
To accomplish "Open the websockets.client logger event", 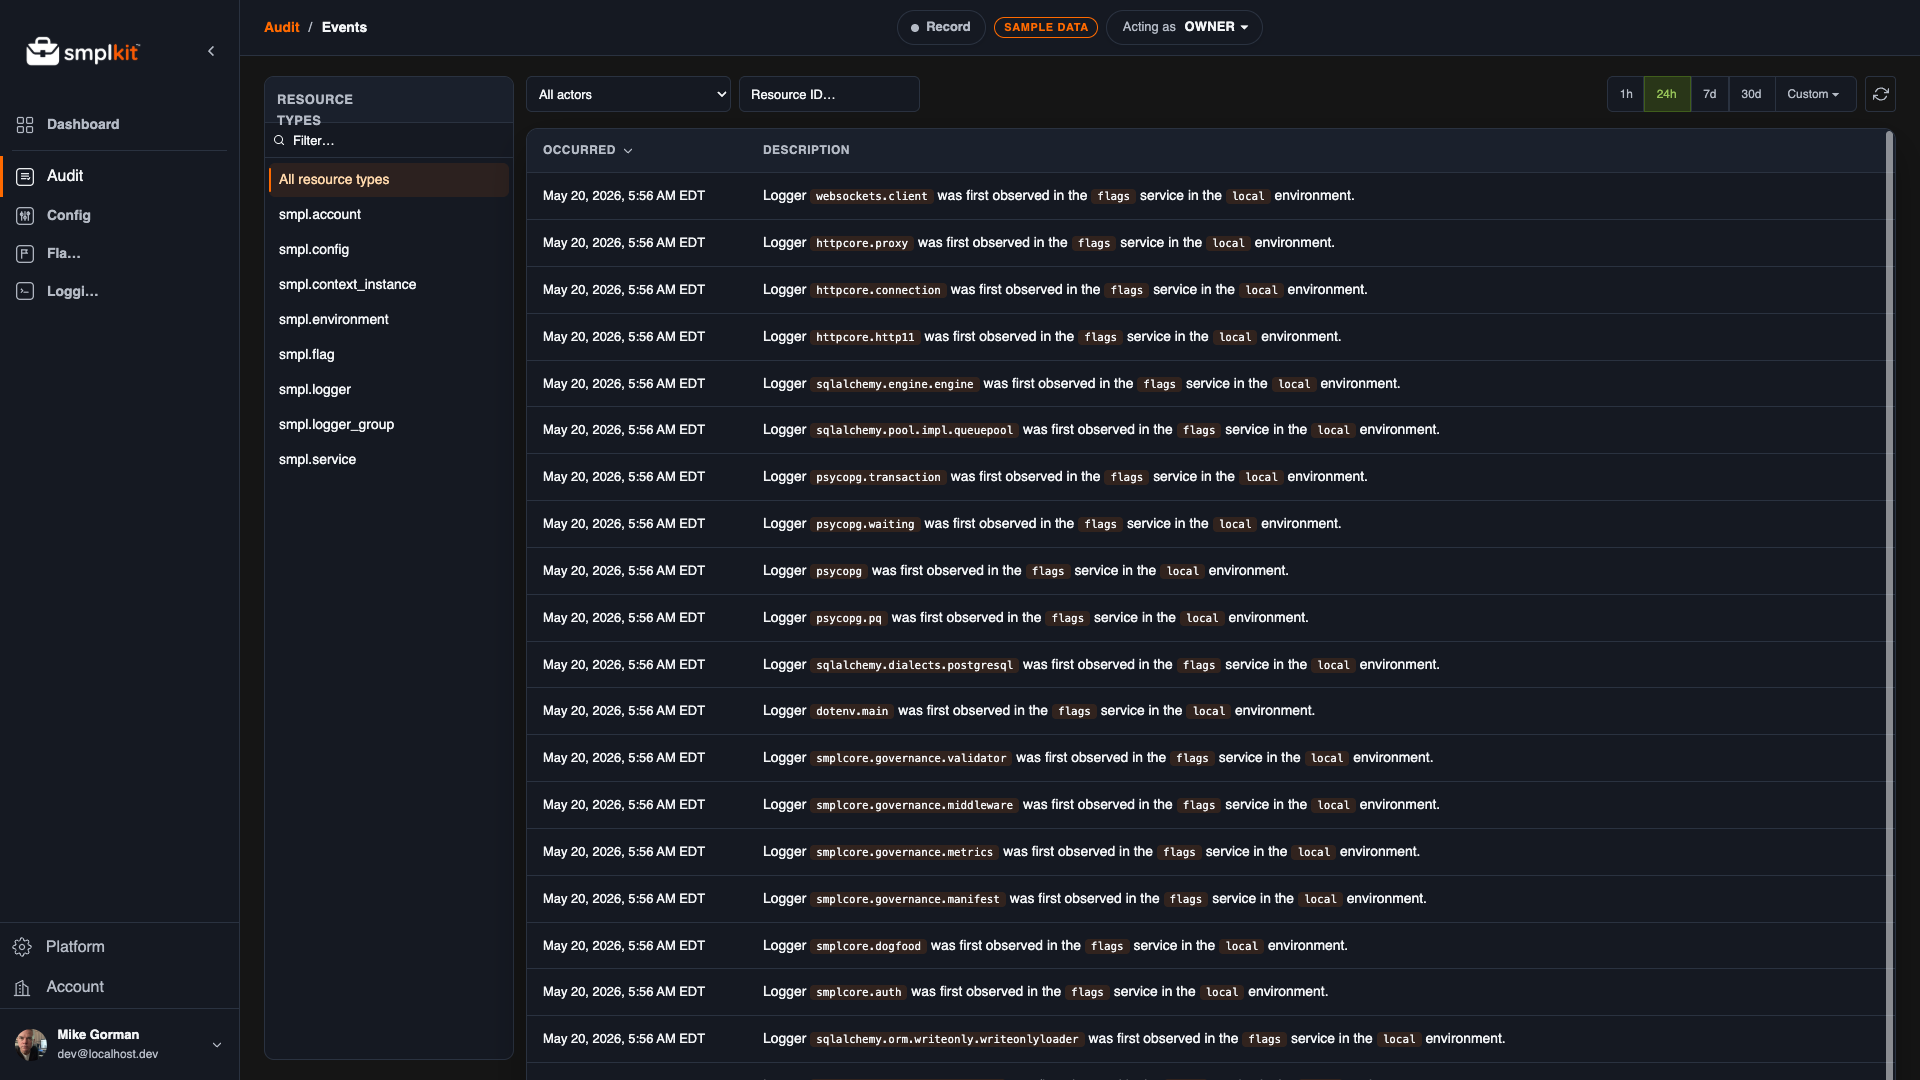I will coord(1206,196).
